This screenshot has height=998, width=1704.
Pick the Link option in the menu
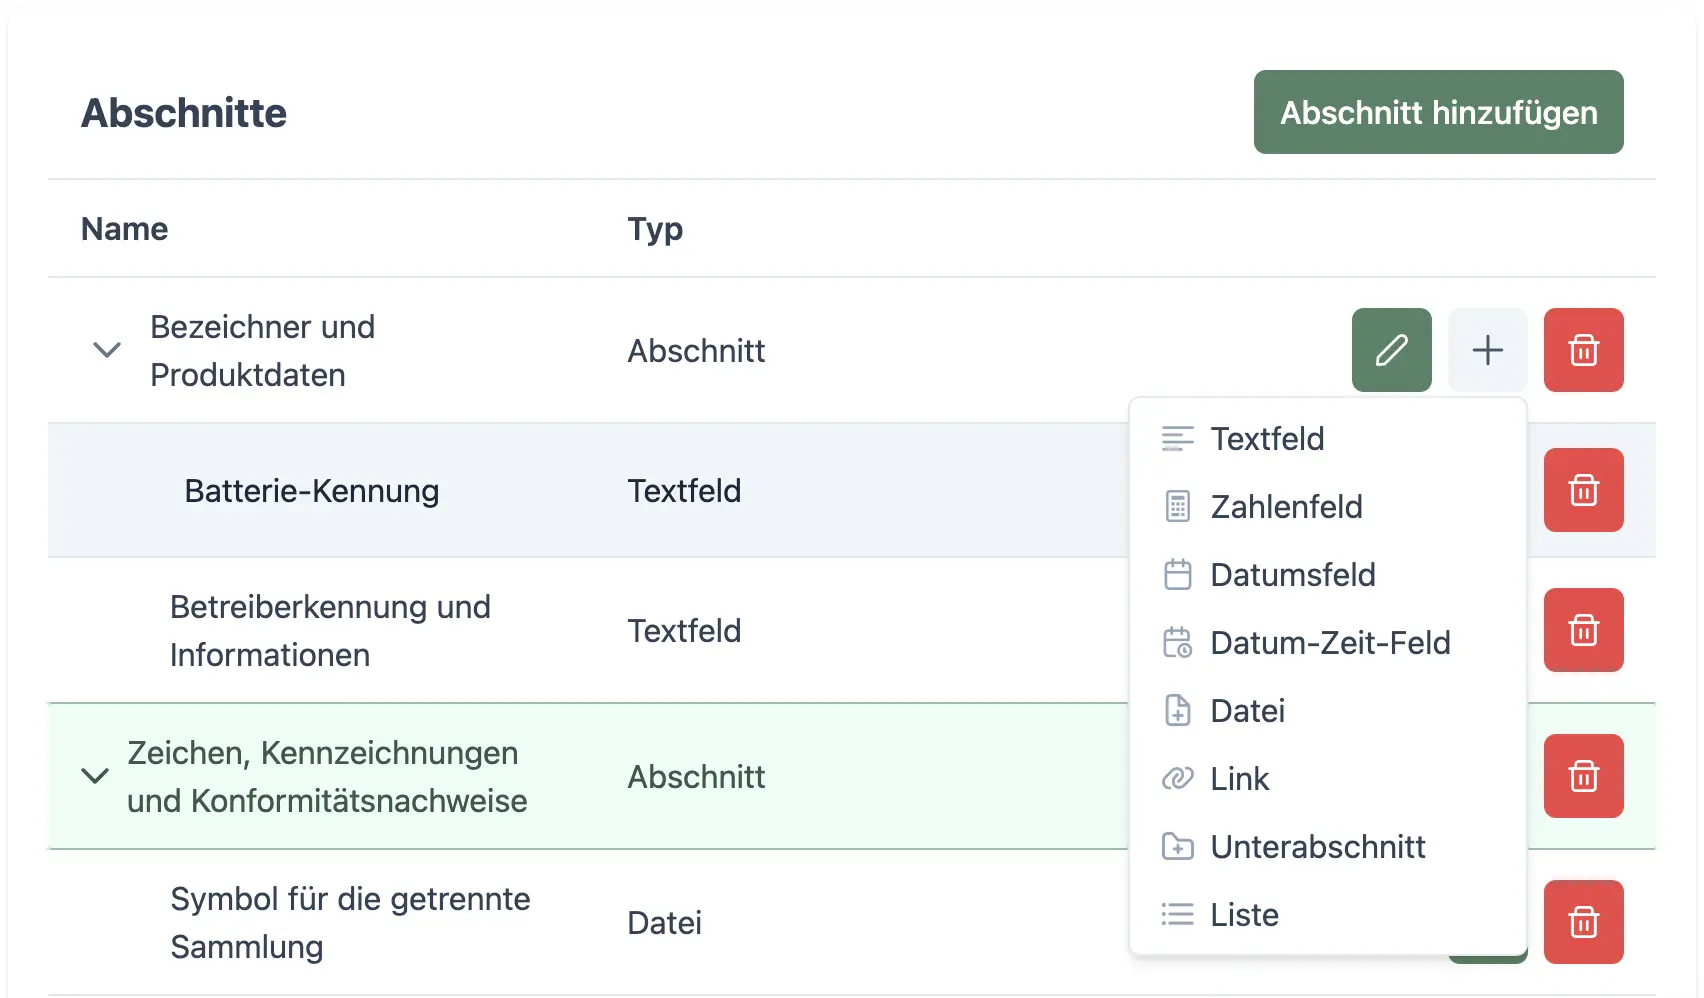1239,779
